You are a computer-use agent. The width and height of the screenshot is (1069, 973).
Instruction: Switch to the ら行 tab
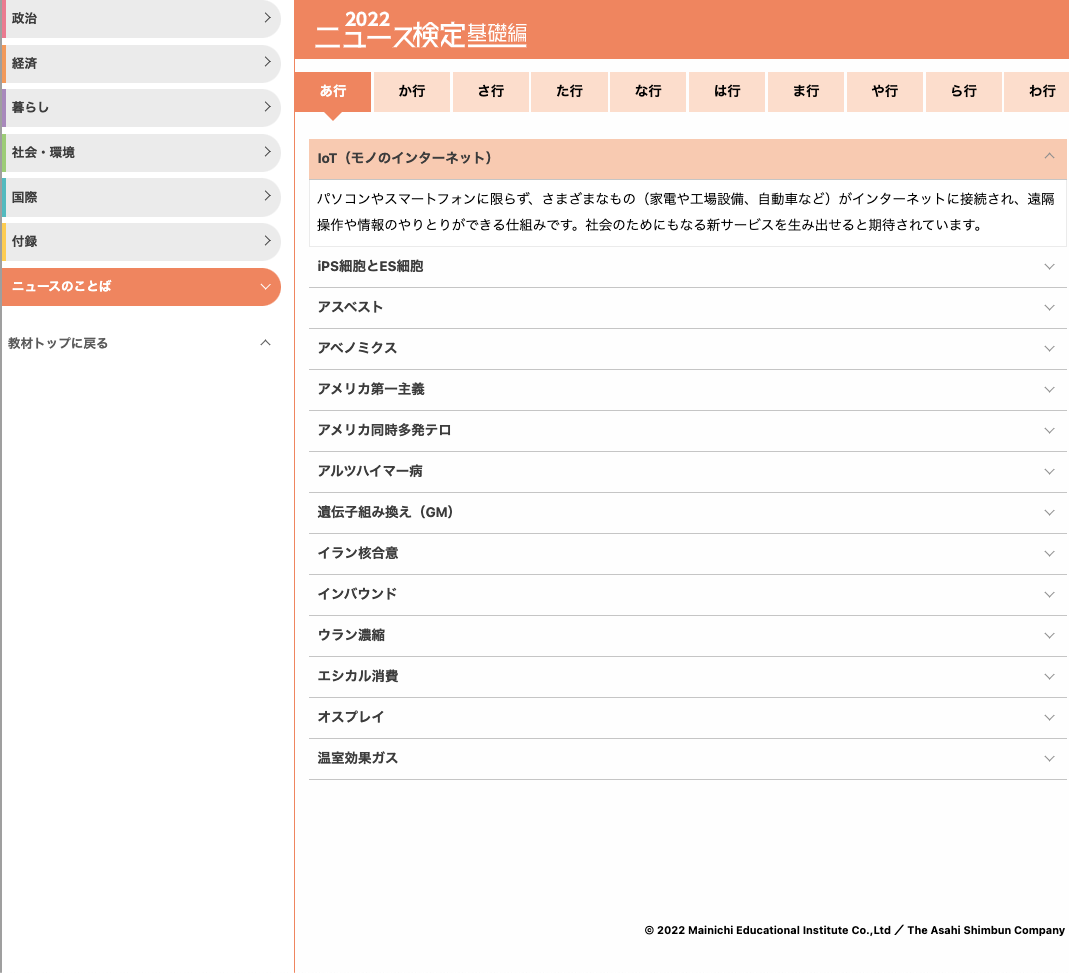[964, 91]
